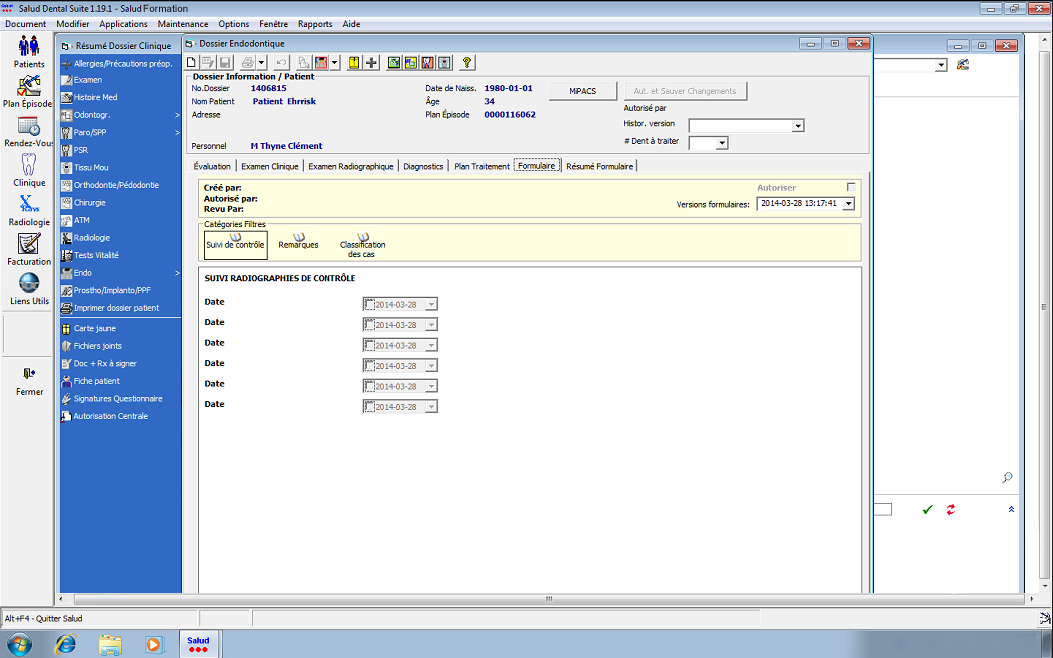
Task: Enable the fourth Date checkbox
Action: (369, 366)
